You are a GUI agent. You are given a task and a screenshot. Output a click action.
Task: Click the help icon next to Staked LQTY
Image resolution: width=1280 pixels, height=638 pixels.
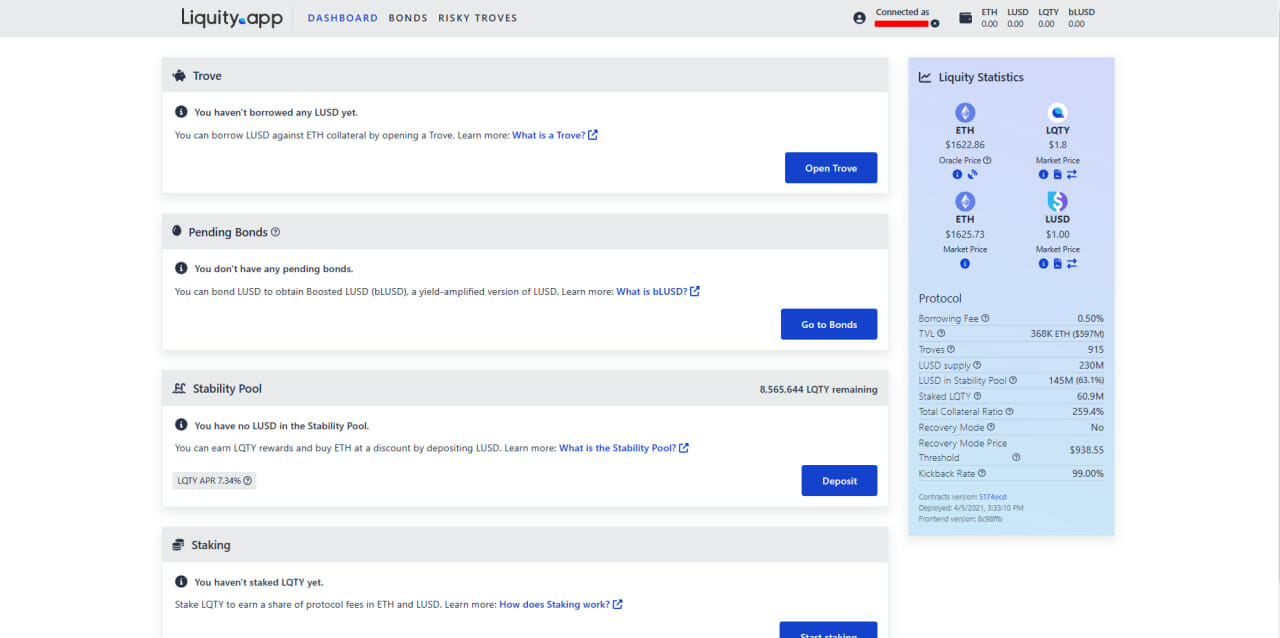pyautogui.click(x=980, y=396)
